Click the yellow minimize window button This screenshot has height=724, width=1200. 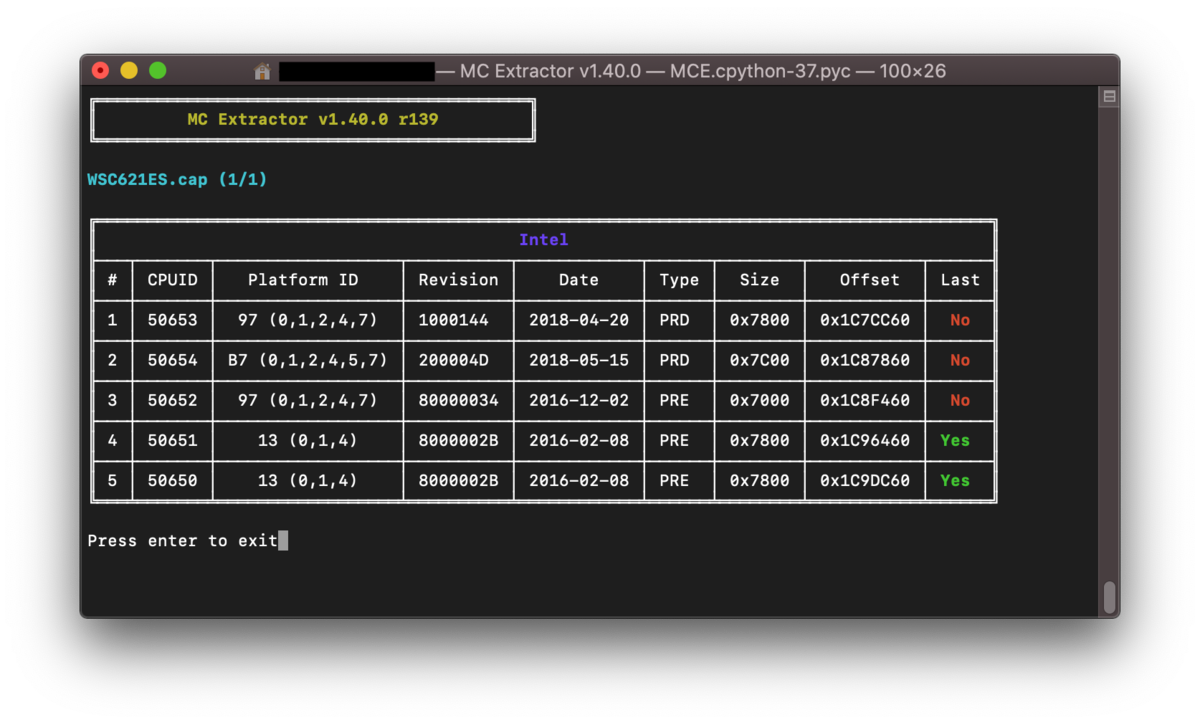pyautogui.click(x=129, y=71)
